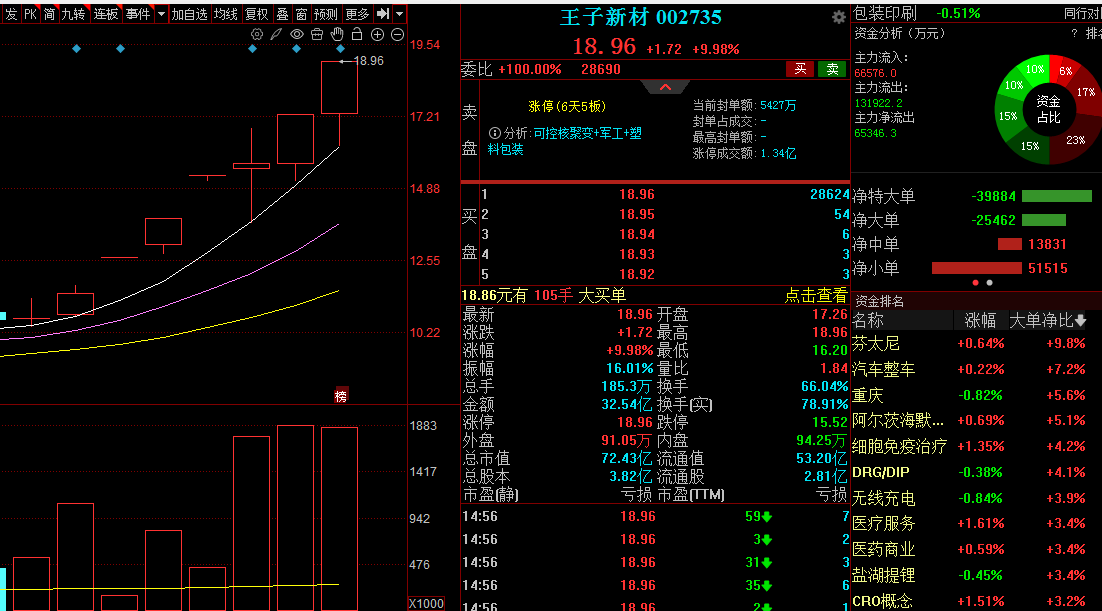This screenshot has width=1102, height=611.
Task: Click the latest tall candlestick marked 18.96
Action: coord(339,87)
